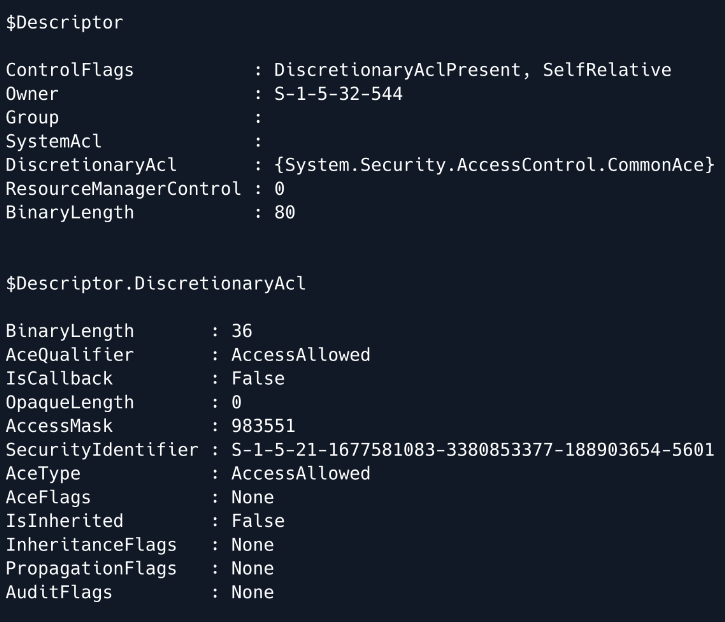
Task: Click the AceFlags property label
Action: click(48, 498)
